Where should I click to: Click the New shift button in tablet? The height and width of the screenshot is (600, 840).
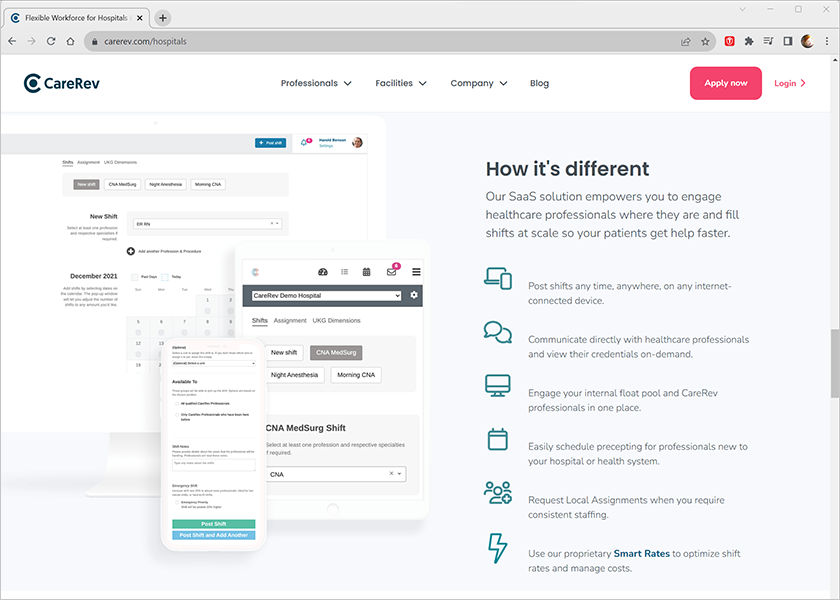tap(284, 352)
